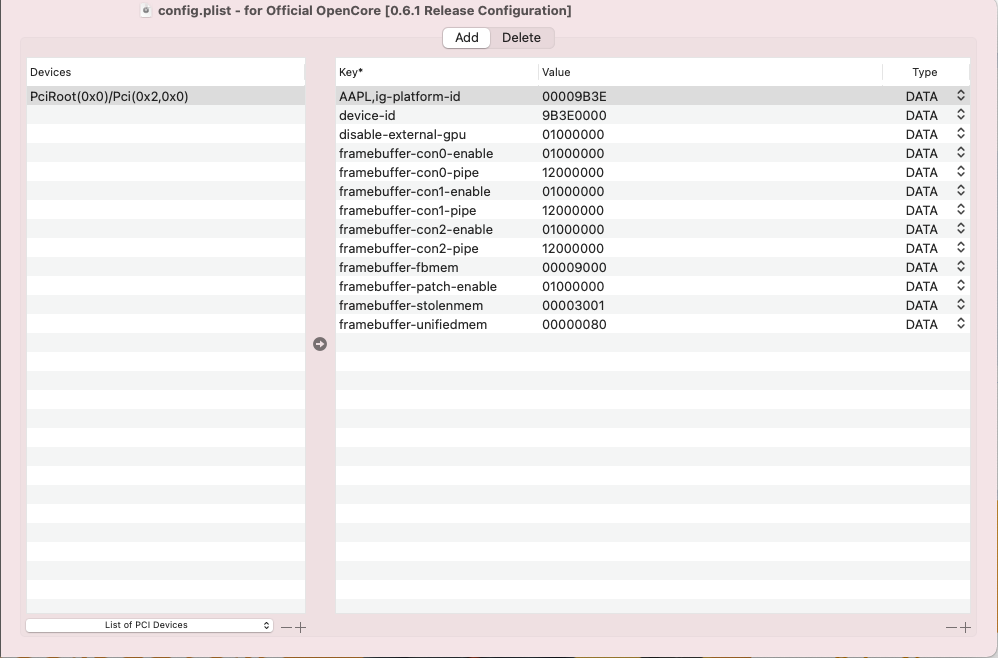Click the framebuffer-con1-pipe value 12000000
This screenshot has height=658, width=998.
click(x=573, y=210)
